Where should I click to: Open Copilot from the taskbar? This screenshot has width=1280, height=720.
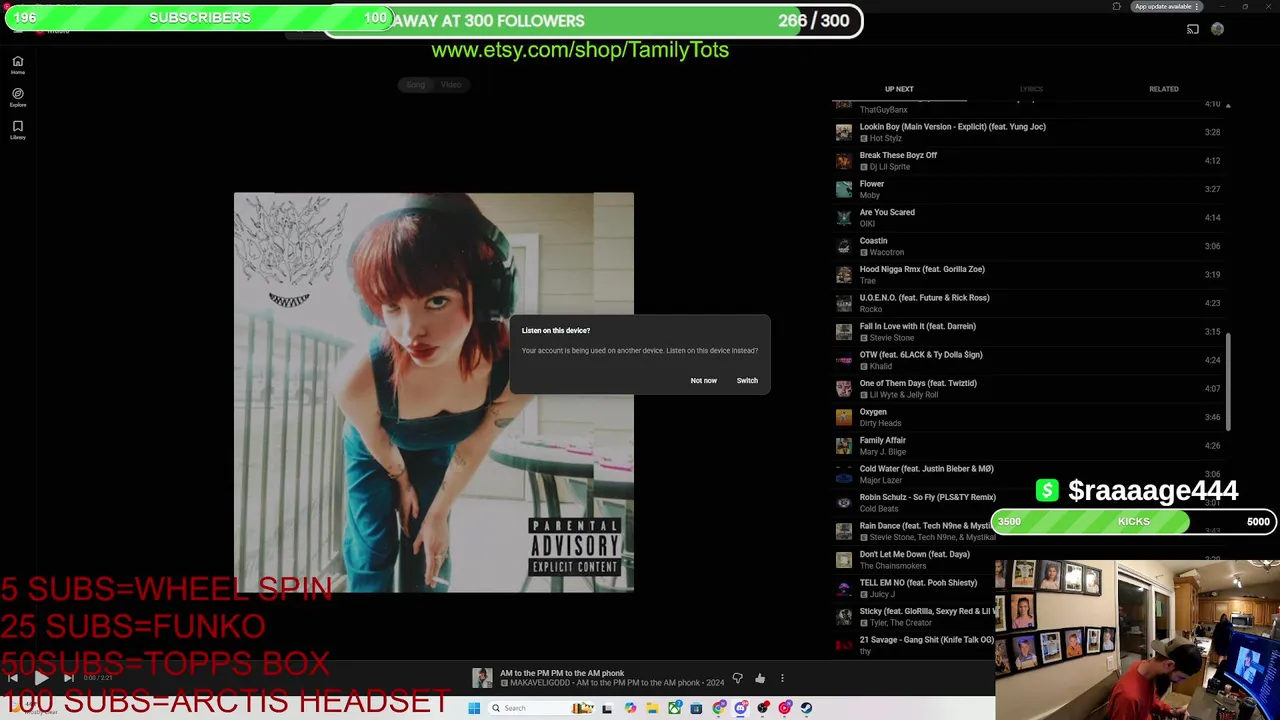click(630, 708)
